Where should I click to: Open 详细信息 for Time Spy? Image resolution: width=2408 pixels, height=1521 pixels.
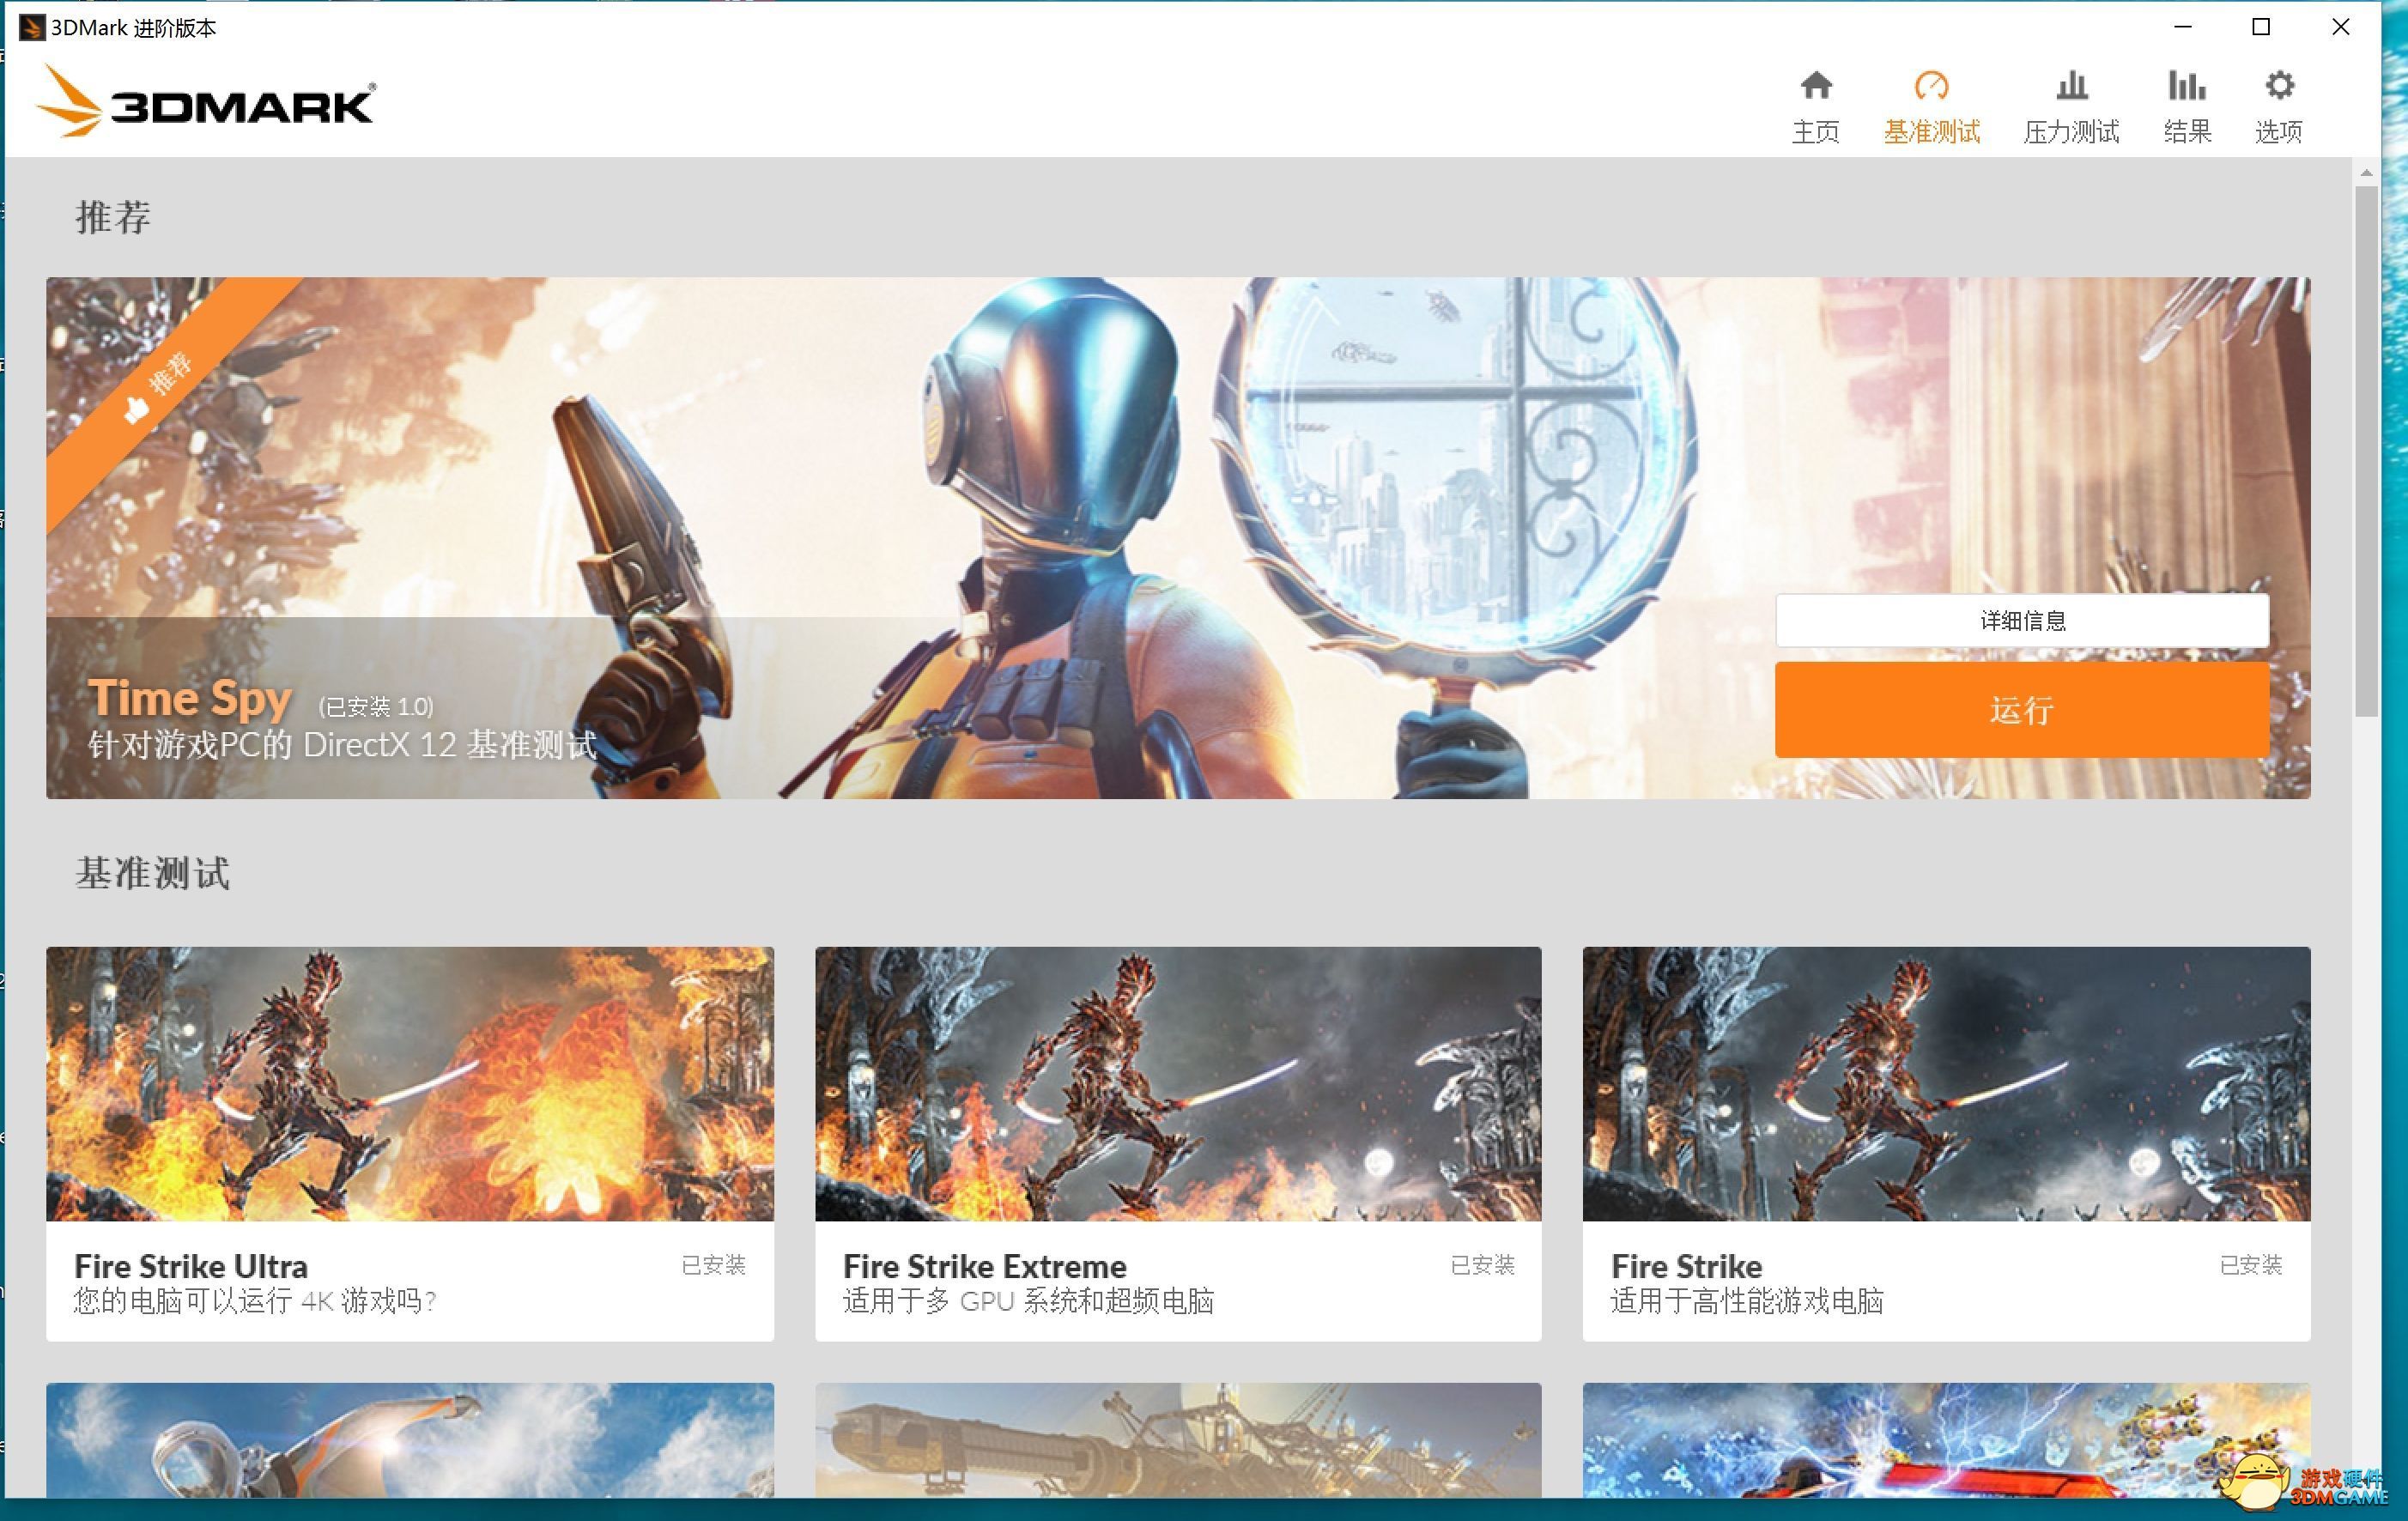2021,621
